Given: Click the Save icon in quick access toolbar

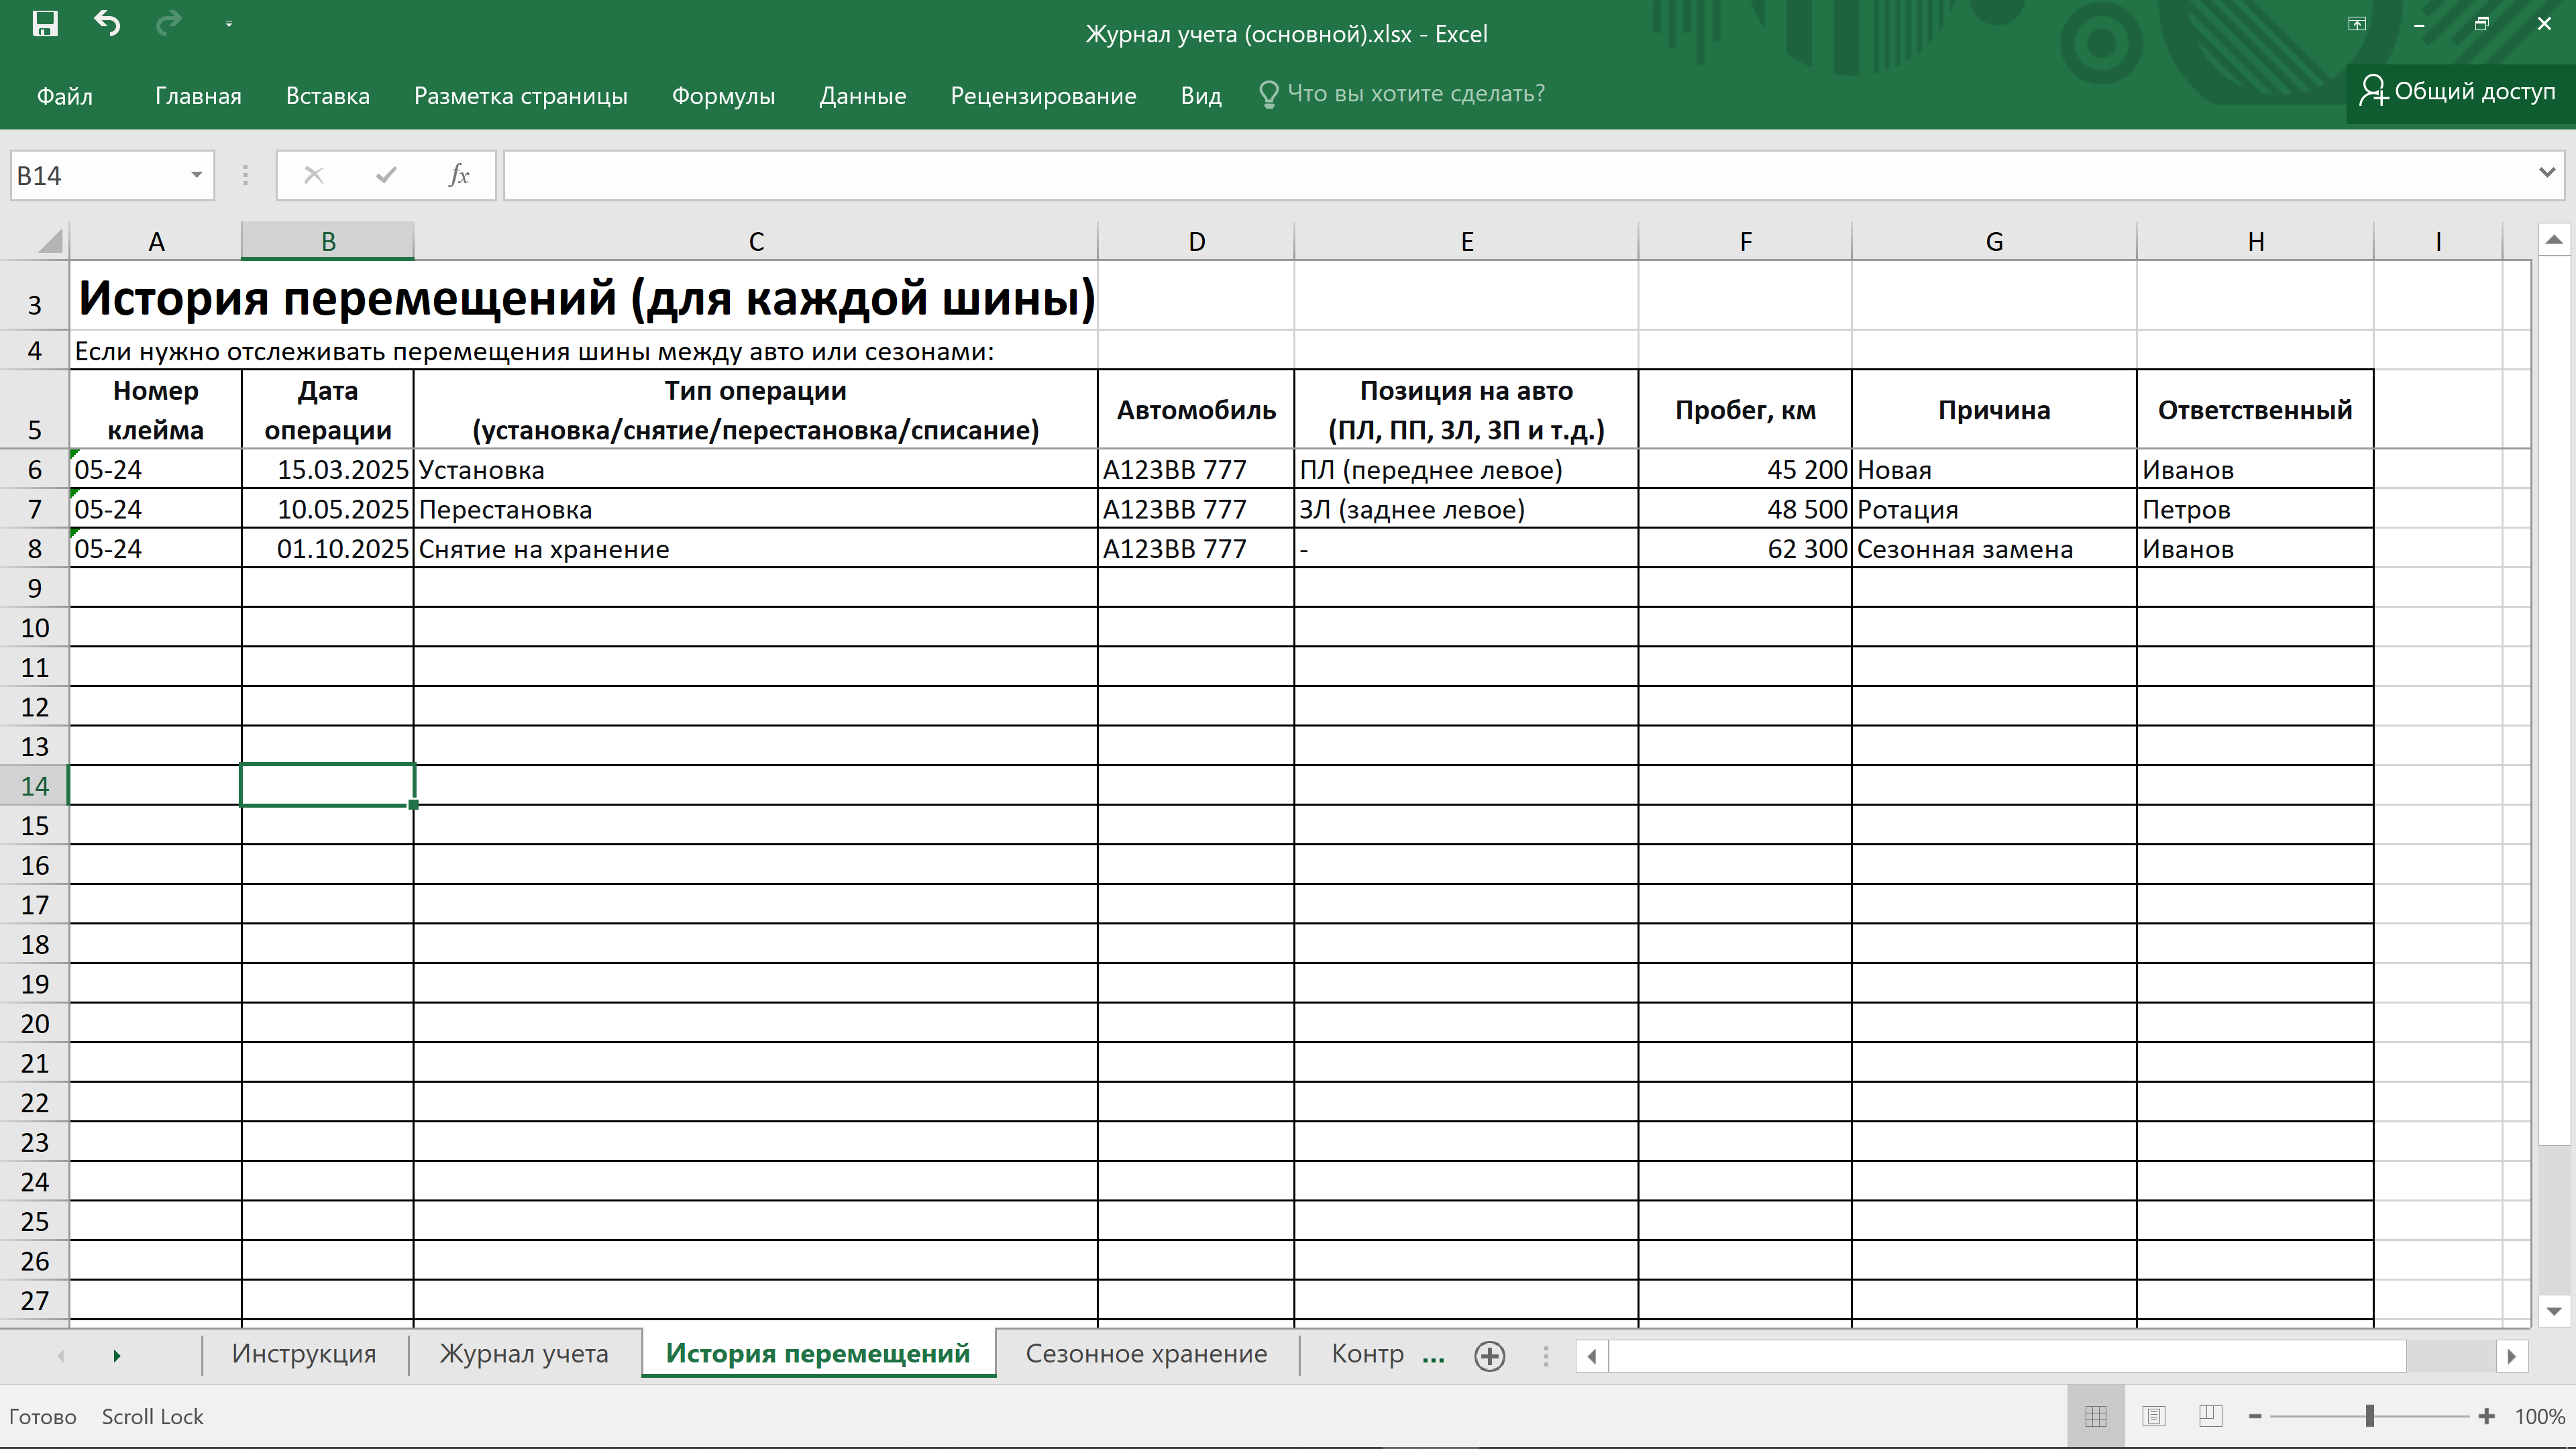Looking at the screenshot, I should click(x=45, y=24).
